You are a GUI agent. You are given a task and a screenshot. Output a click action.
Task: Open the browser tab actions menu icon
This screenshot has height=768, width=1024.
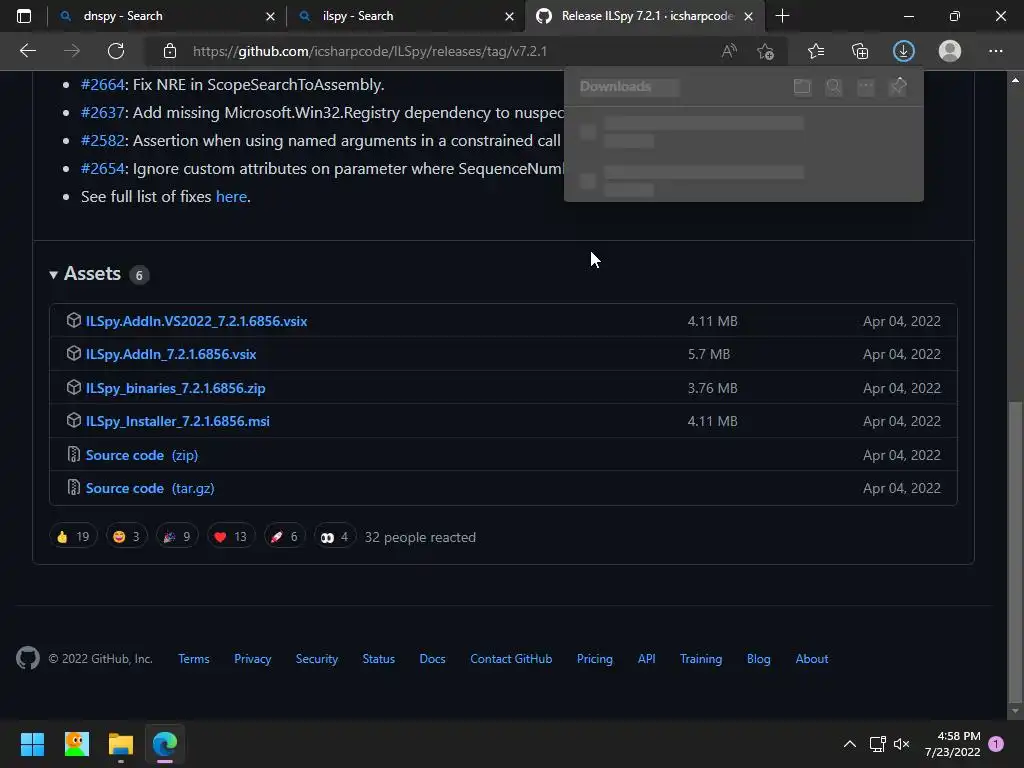[x=24, y=16]
